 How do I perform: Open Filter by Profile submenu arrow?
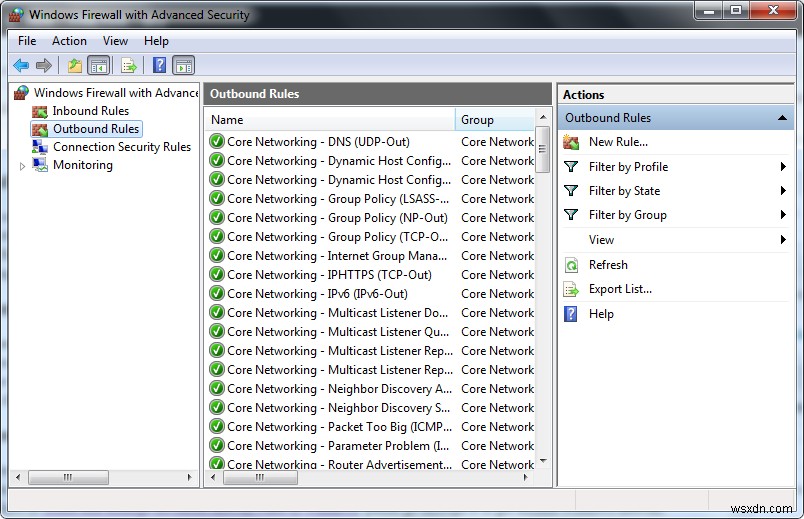783,167
